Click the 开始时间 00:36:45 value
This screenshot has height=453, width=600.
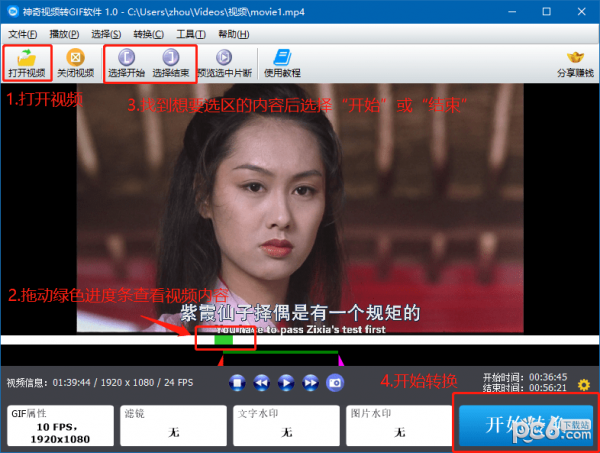click(x=548, y=377)
